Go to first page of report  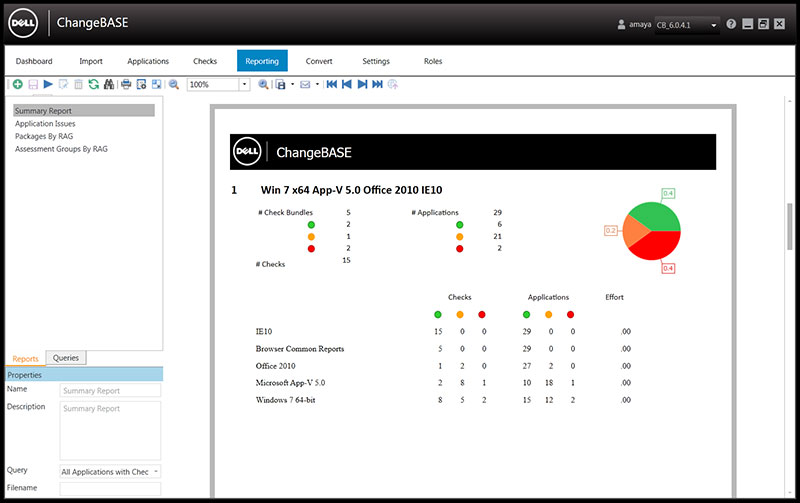332,84
